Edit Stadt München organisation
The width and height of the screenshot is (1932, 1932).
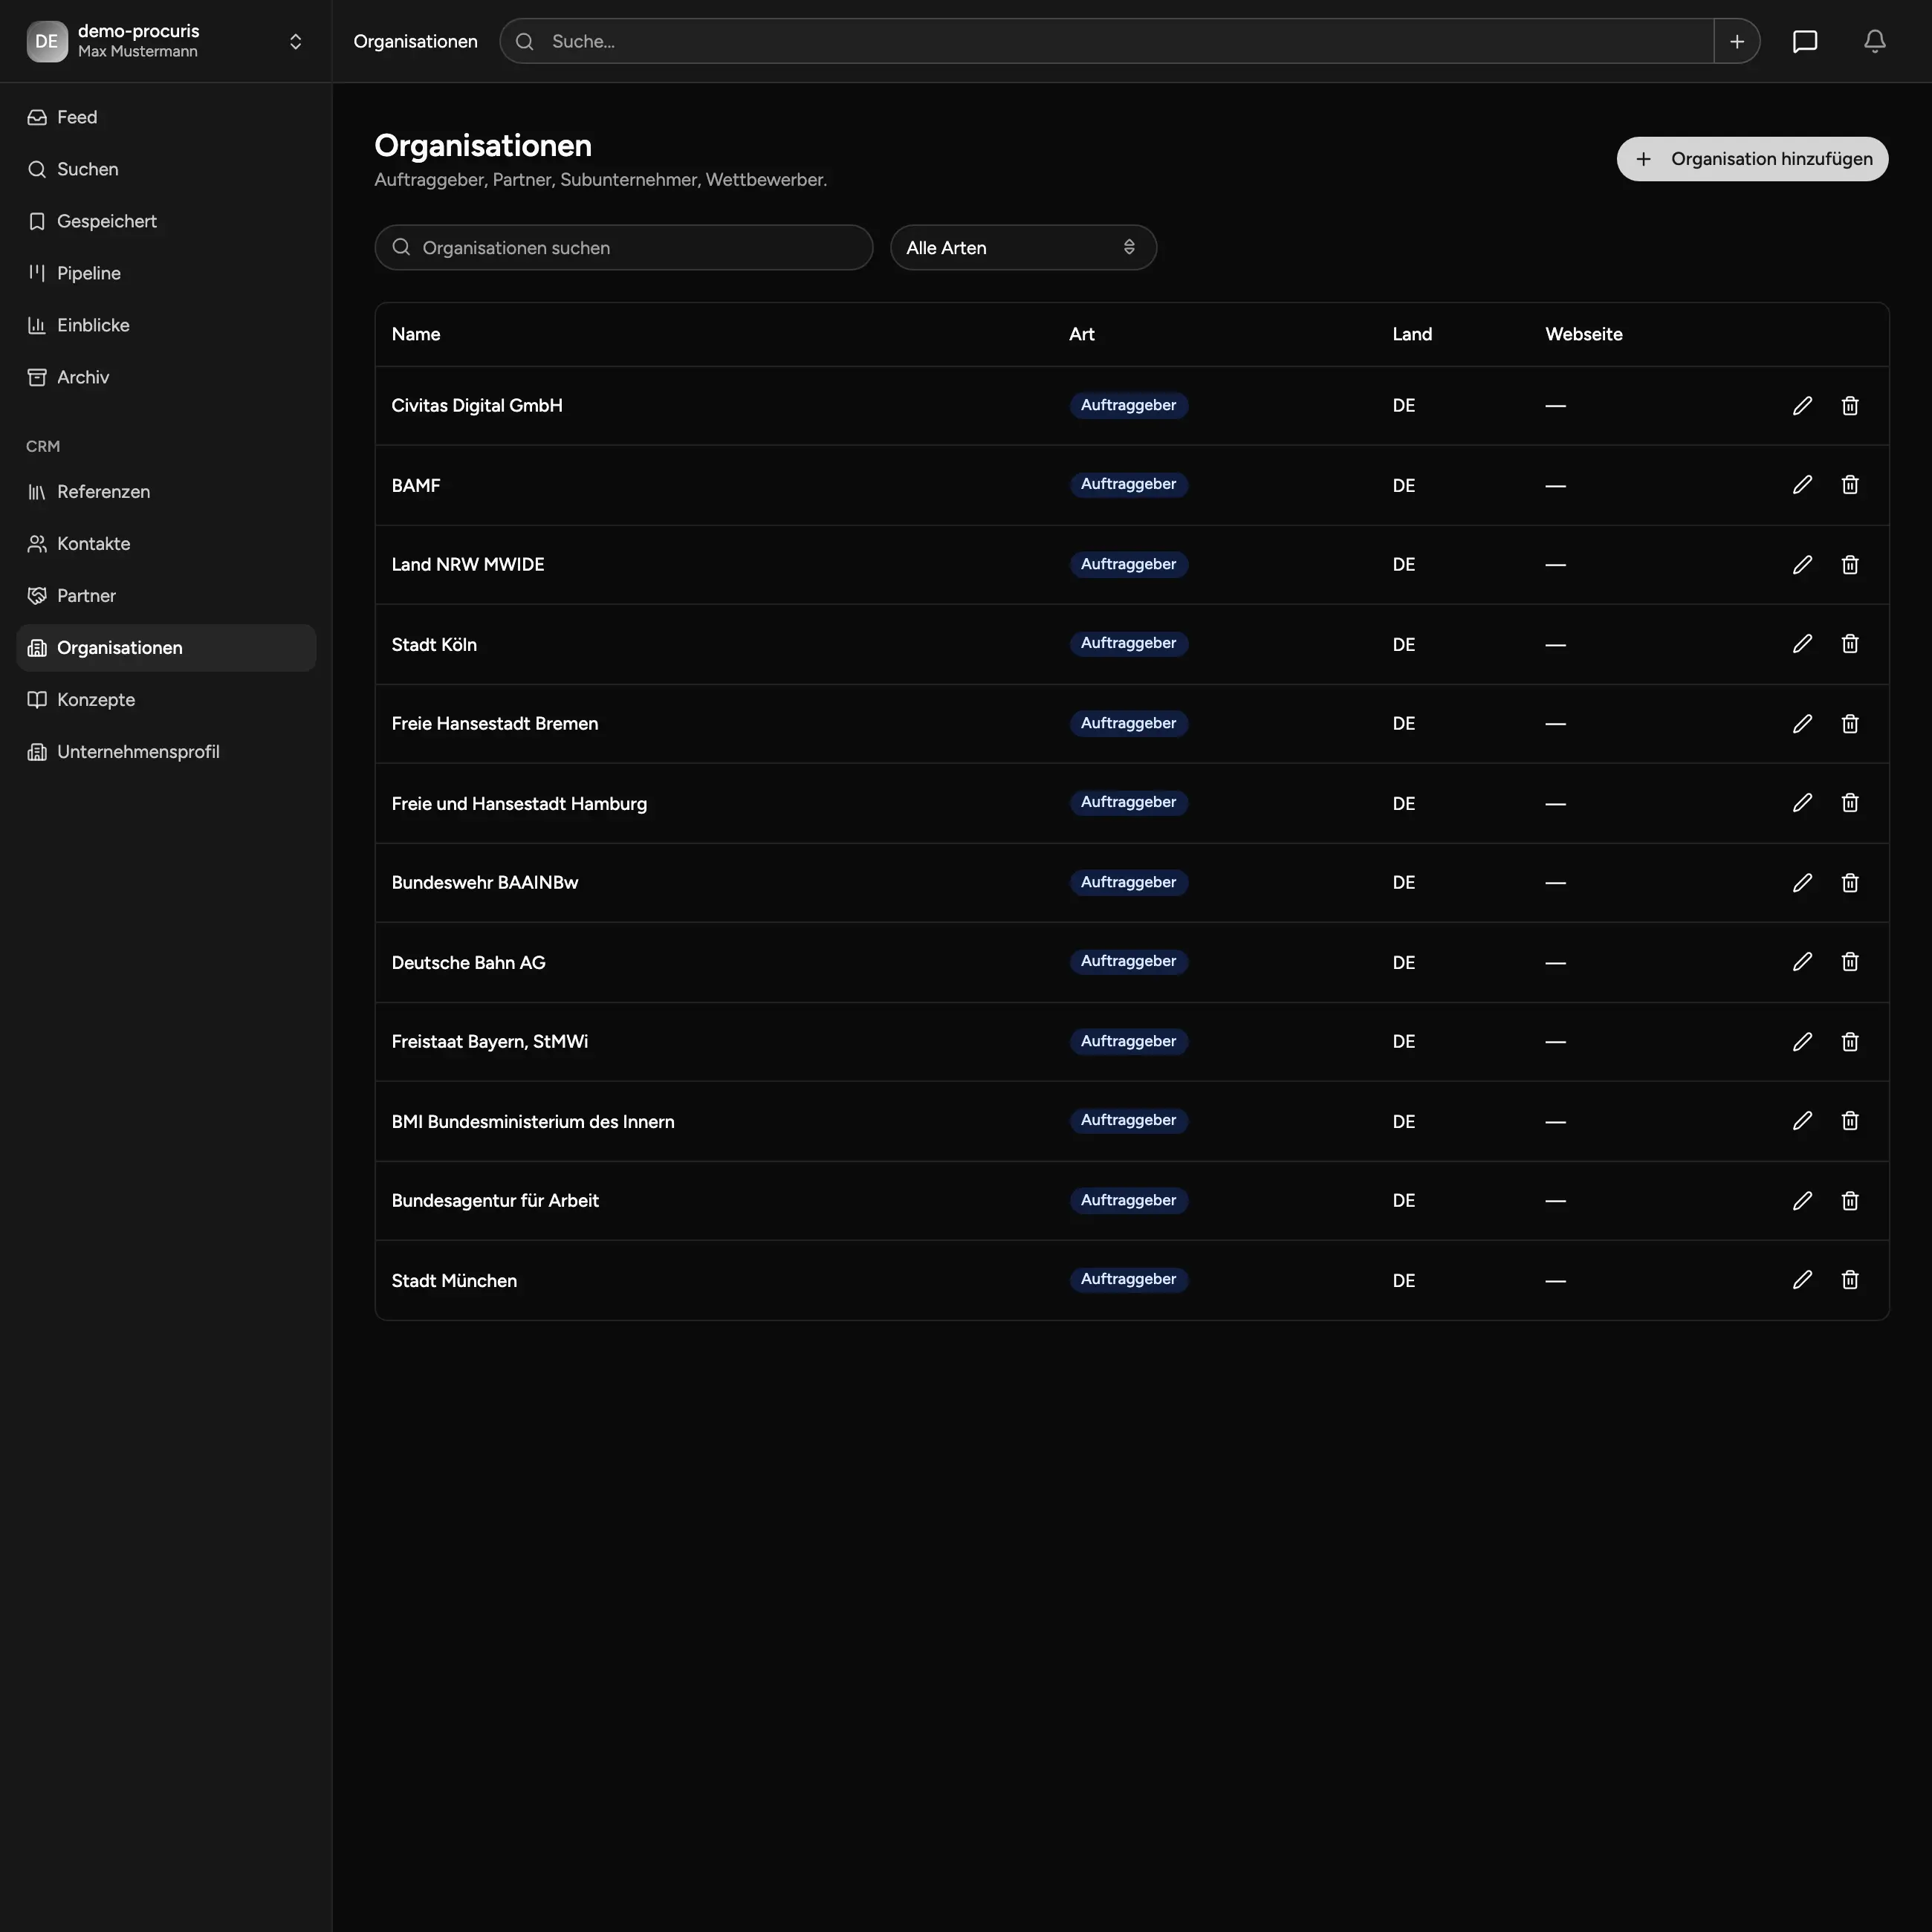point(1802,1280)
